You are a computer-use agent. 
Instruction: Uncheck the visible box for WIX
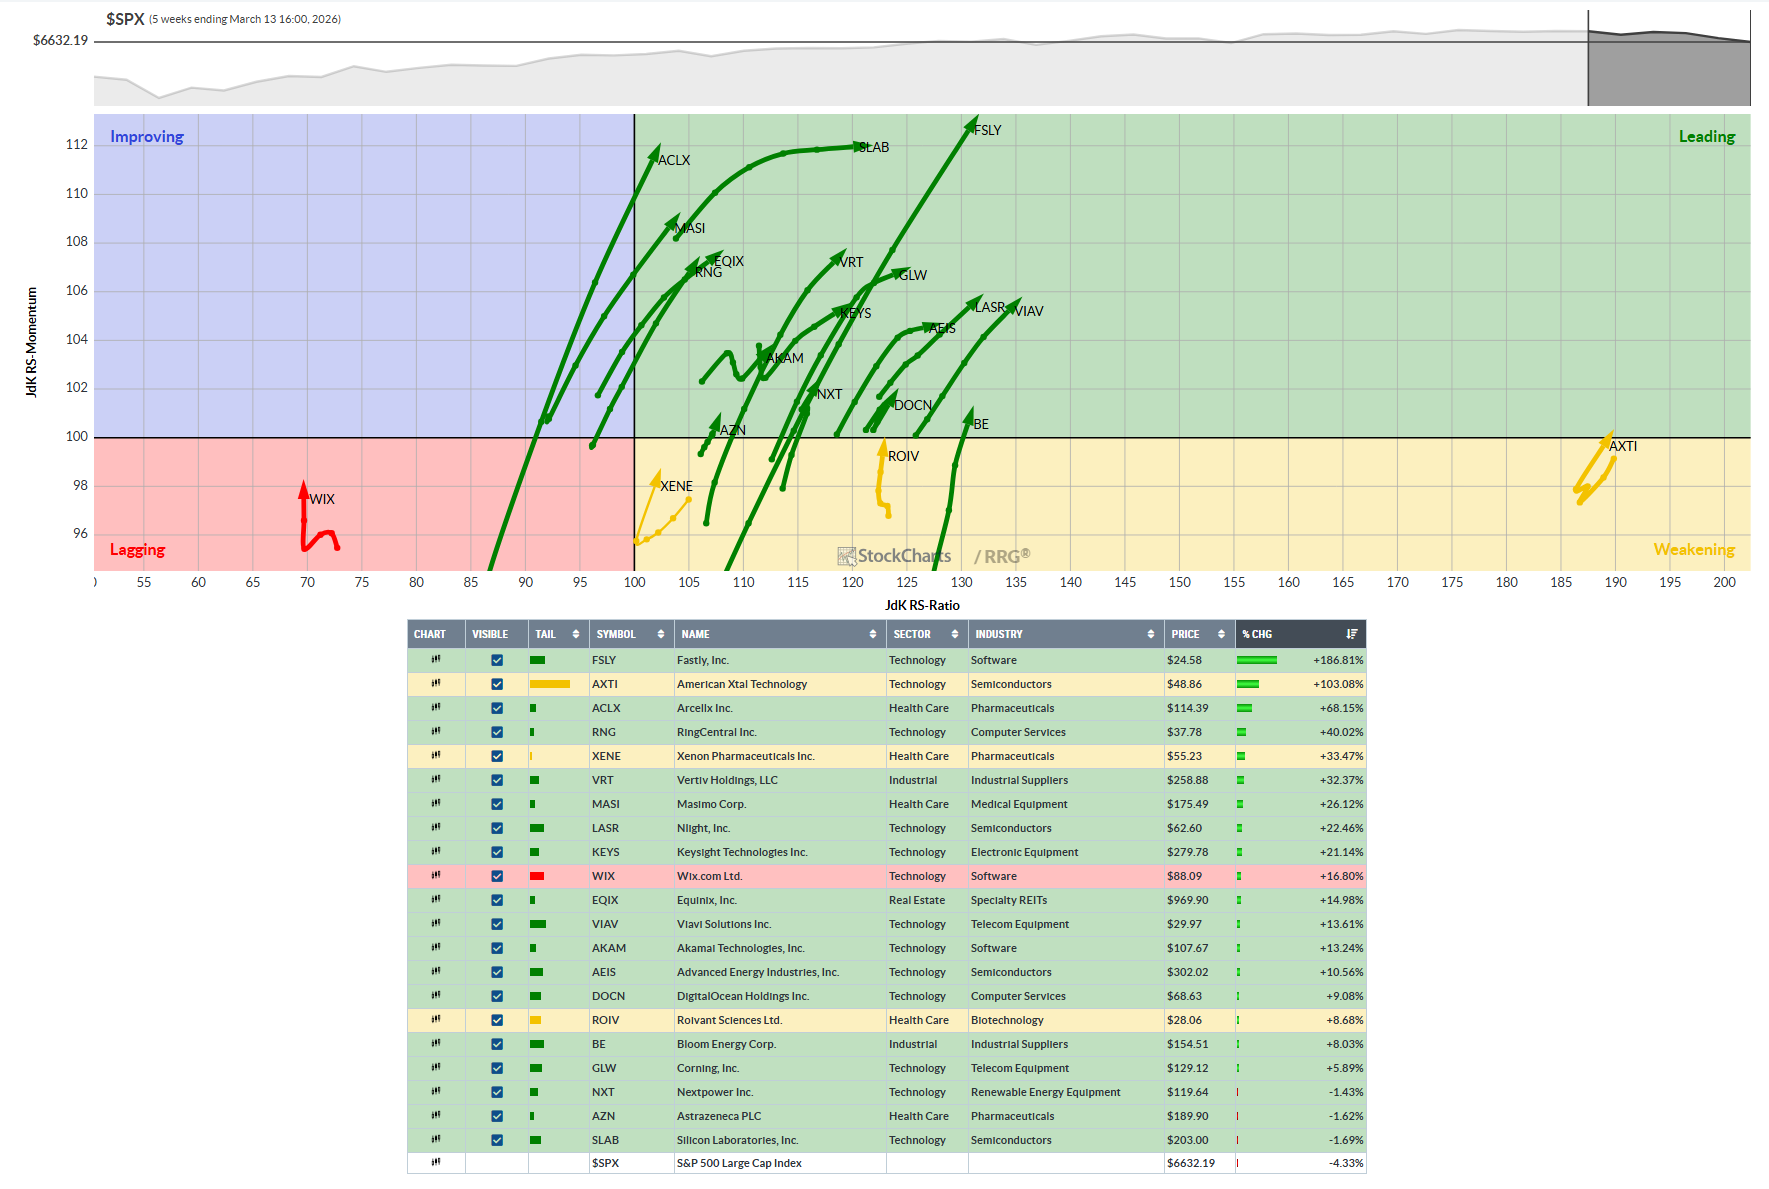pyautogui.click(x=497, y=876)
